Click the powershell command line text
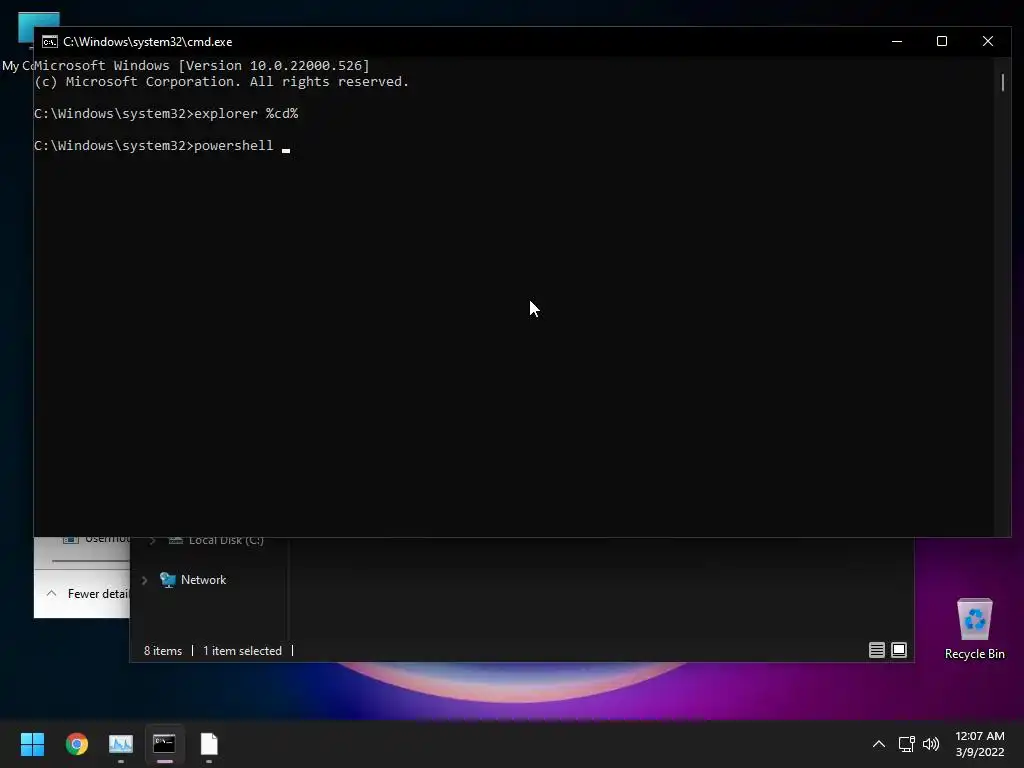1024x768 pixels. pyautogui.click(x=153, y=146)
